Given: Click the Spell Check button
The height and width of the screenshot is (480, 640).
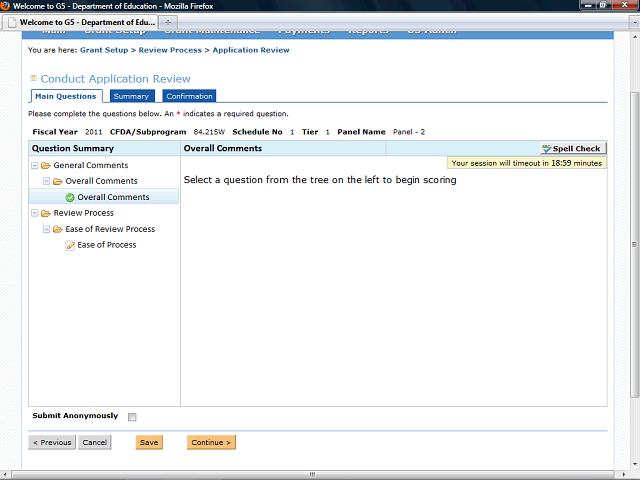Looking at the screenshot, I should [573, 149].
